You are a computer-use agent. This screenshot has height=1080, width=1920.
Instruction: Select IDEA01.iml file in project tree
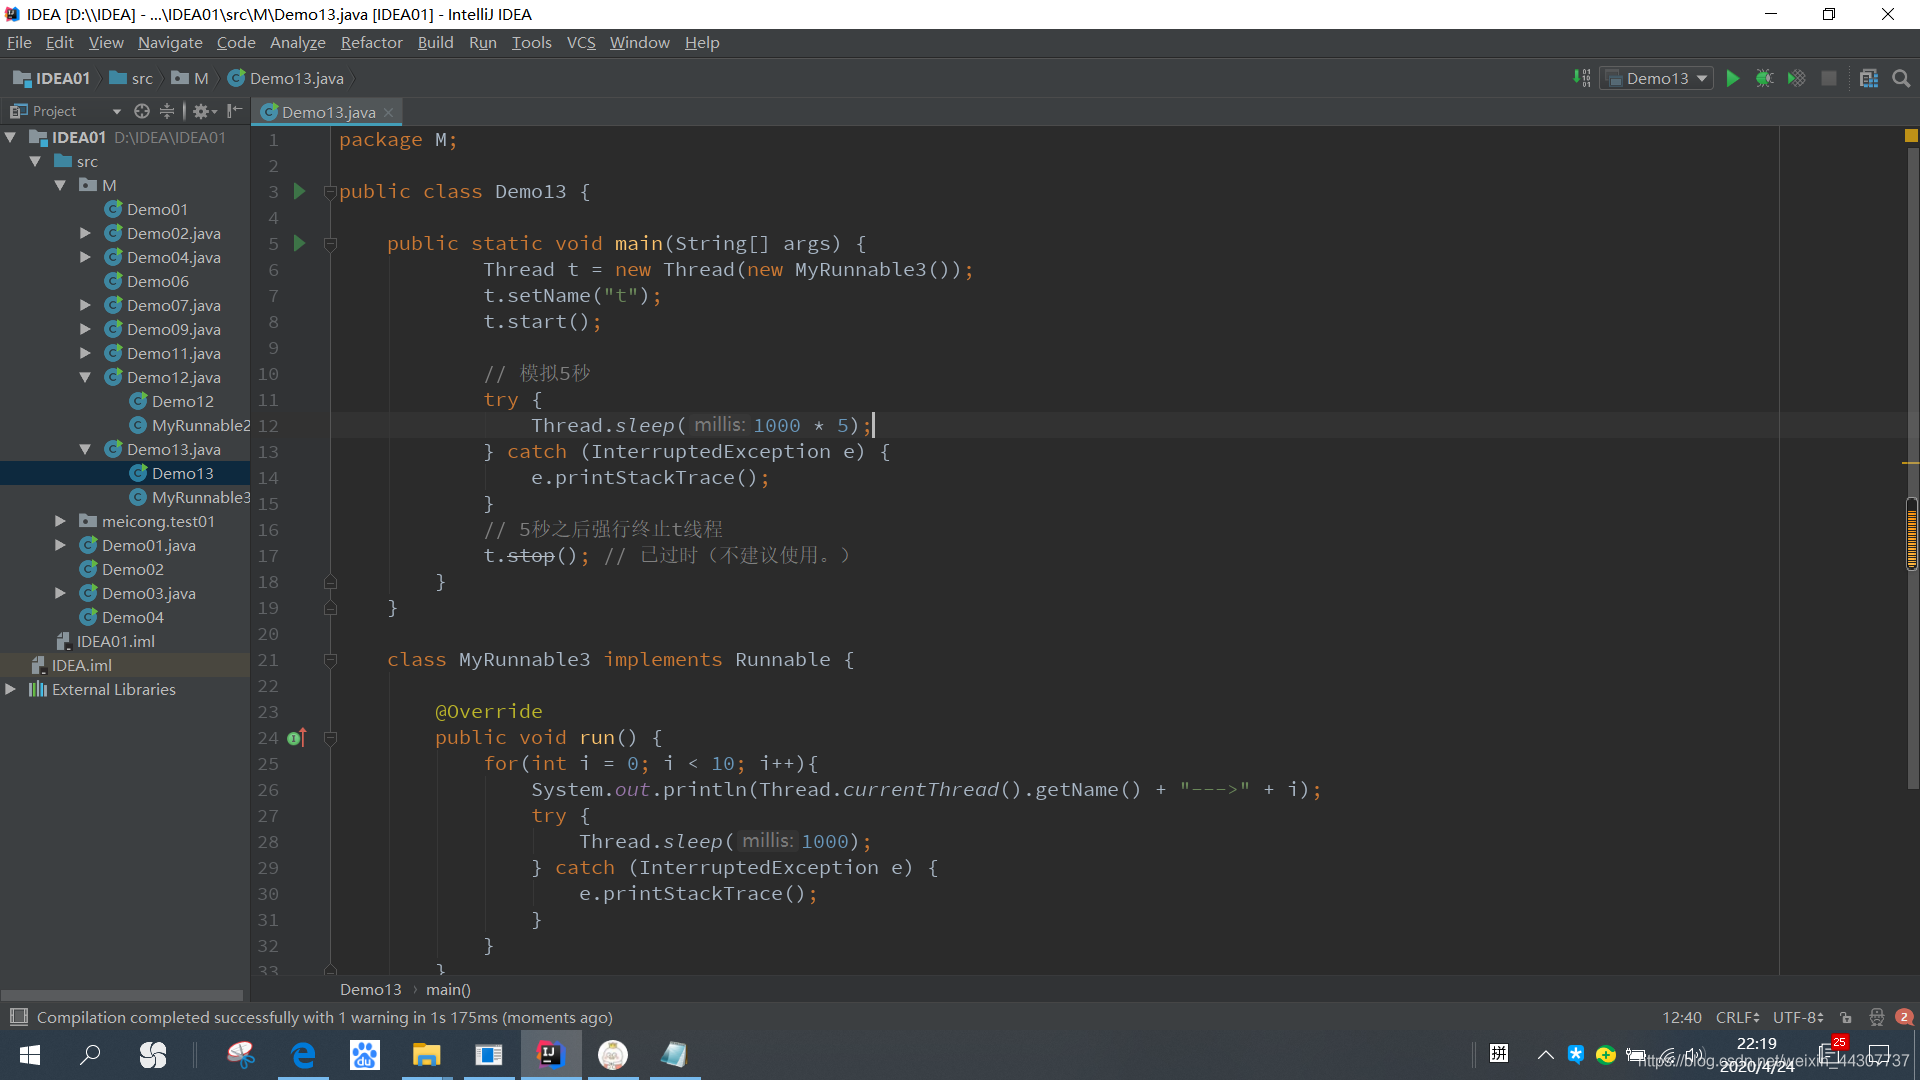[x=105, y=641]
